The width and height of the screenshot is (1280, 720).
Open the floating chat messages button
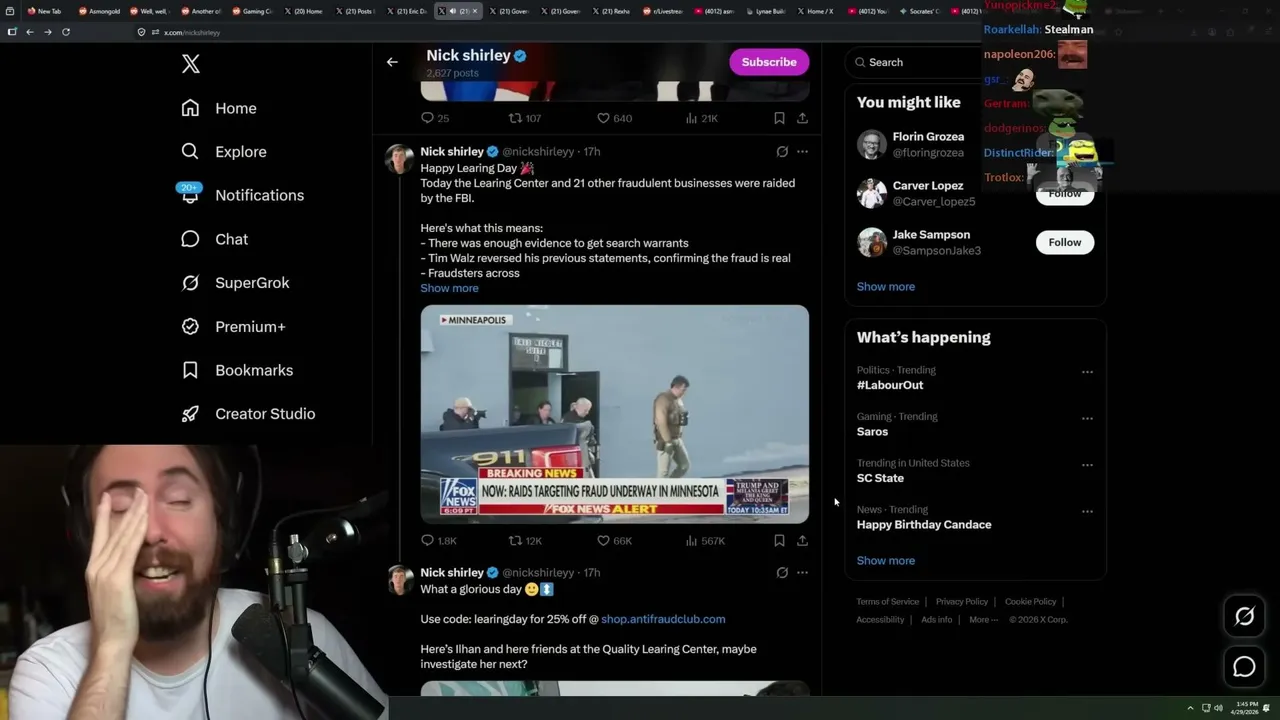coord(1244,667)
